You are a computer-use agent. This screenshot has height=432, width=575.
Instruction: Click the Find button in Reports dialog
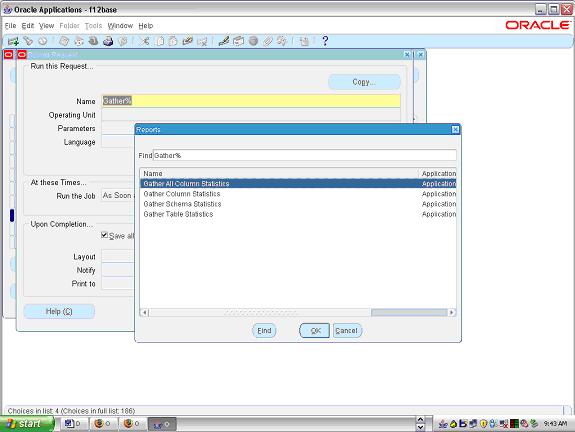point(264,331)
